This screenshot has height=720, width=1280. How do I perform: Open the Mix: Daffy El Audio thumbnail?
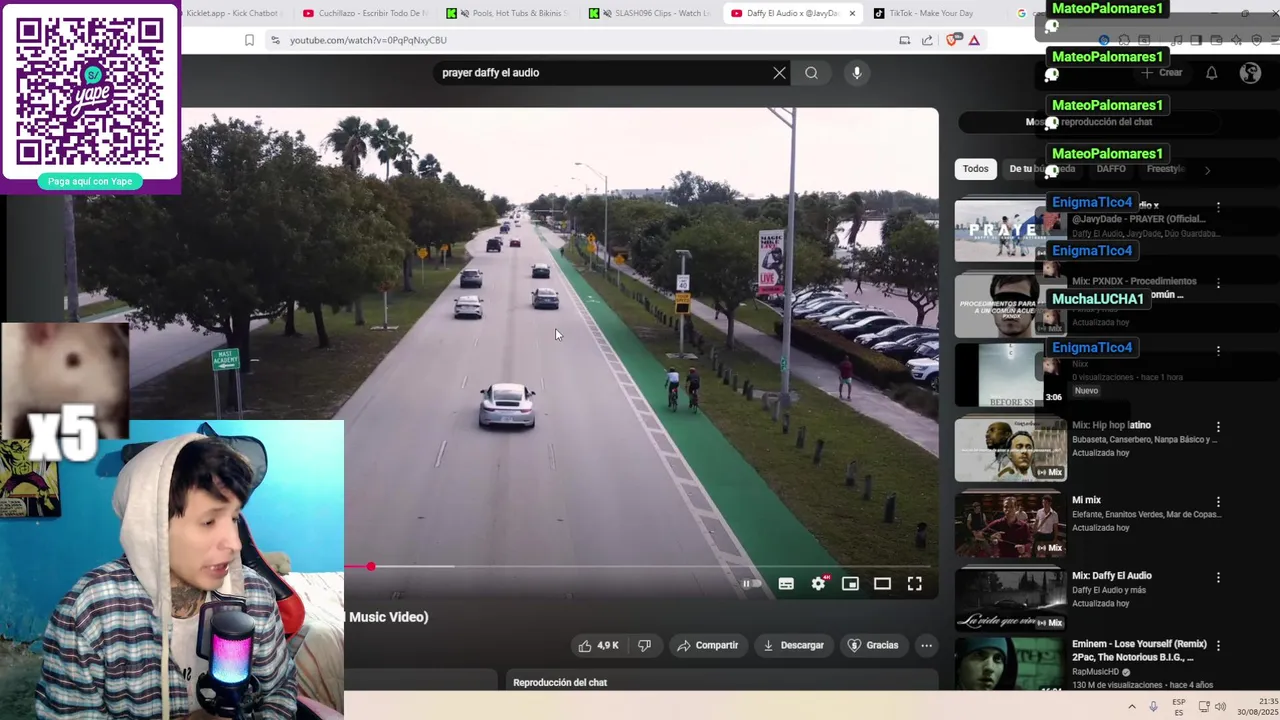tap(1010, 600)
